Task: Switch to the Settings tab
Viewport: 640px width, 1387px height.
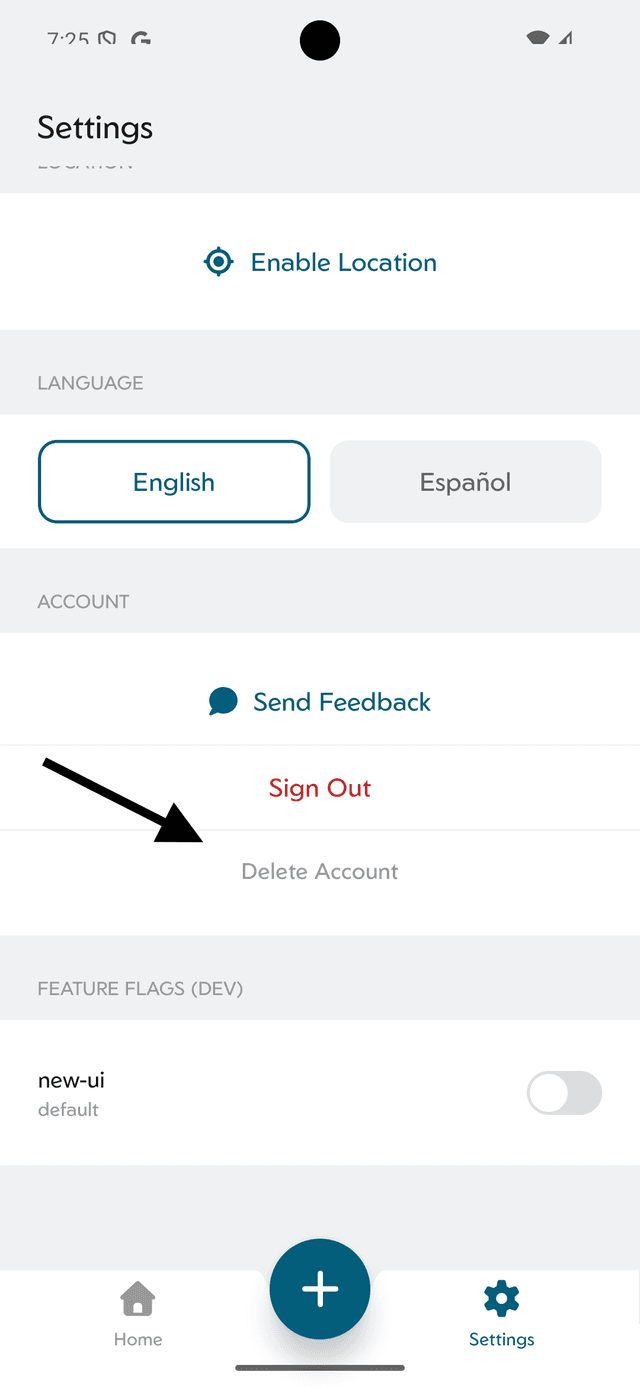Action: [501, 1313]
